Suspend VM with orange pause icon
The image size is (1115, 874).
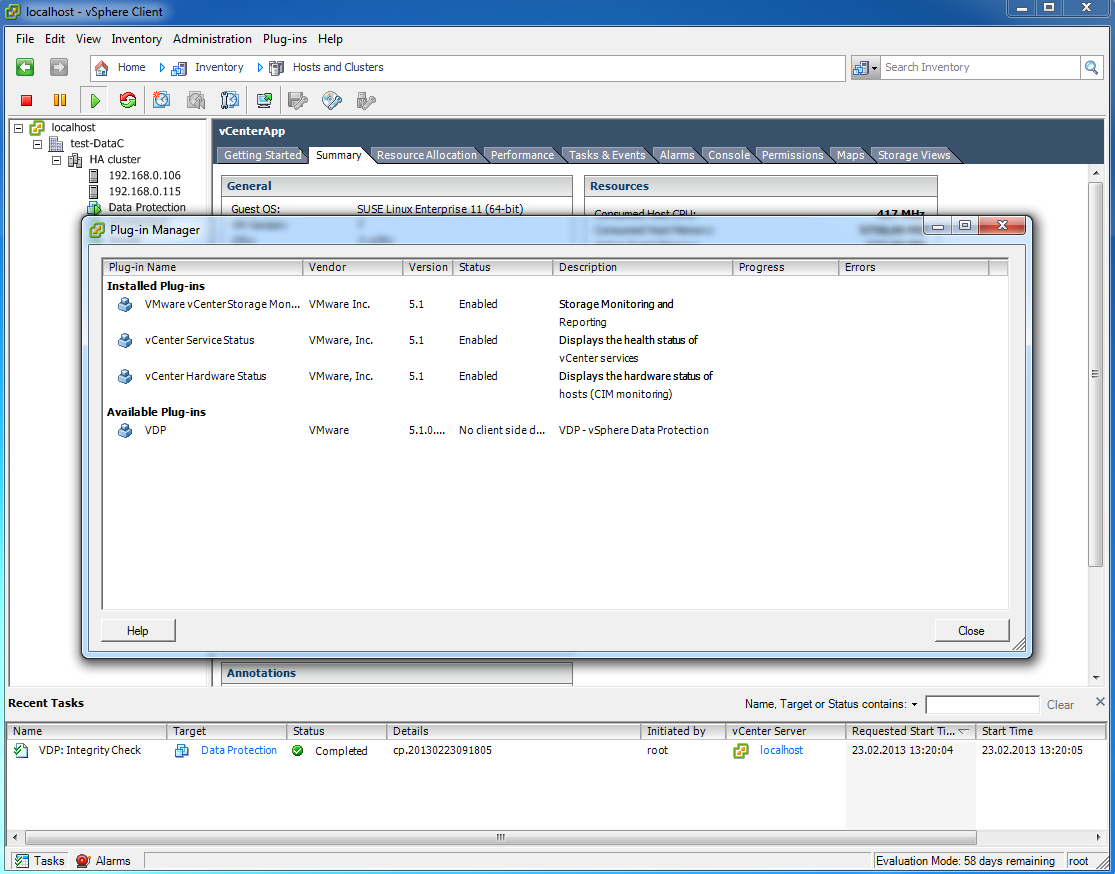click(x=60, y=101)
